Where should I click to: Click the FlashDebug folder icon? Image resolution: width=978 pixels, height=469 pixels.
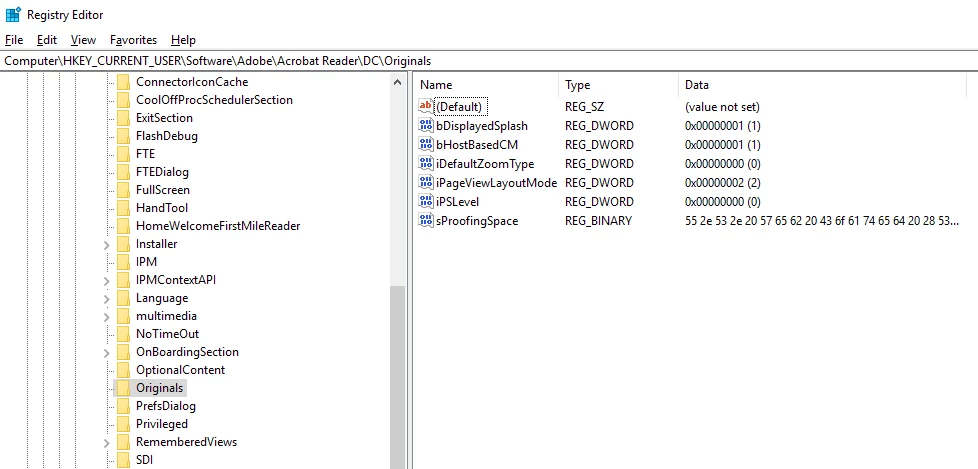point(123,135)
